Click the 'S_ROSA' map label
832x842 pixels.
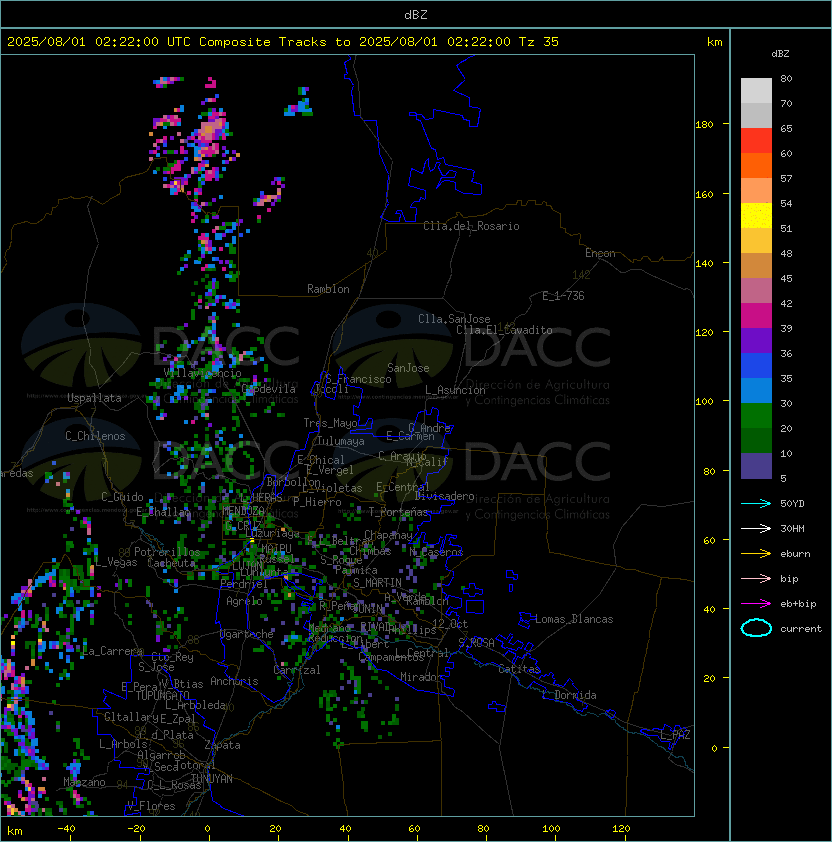tap(476, 643)
